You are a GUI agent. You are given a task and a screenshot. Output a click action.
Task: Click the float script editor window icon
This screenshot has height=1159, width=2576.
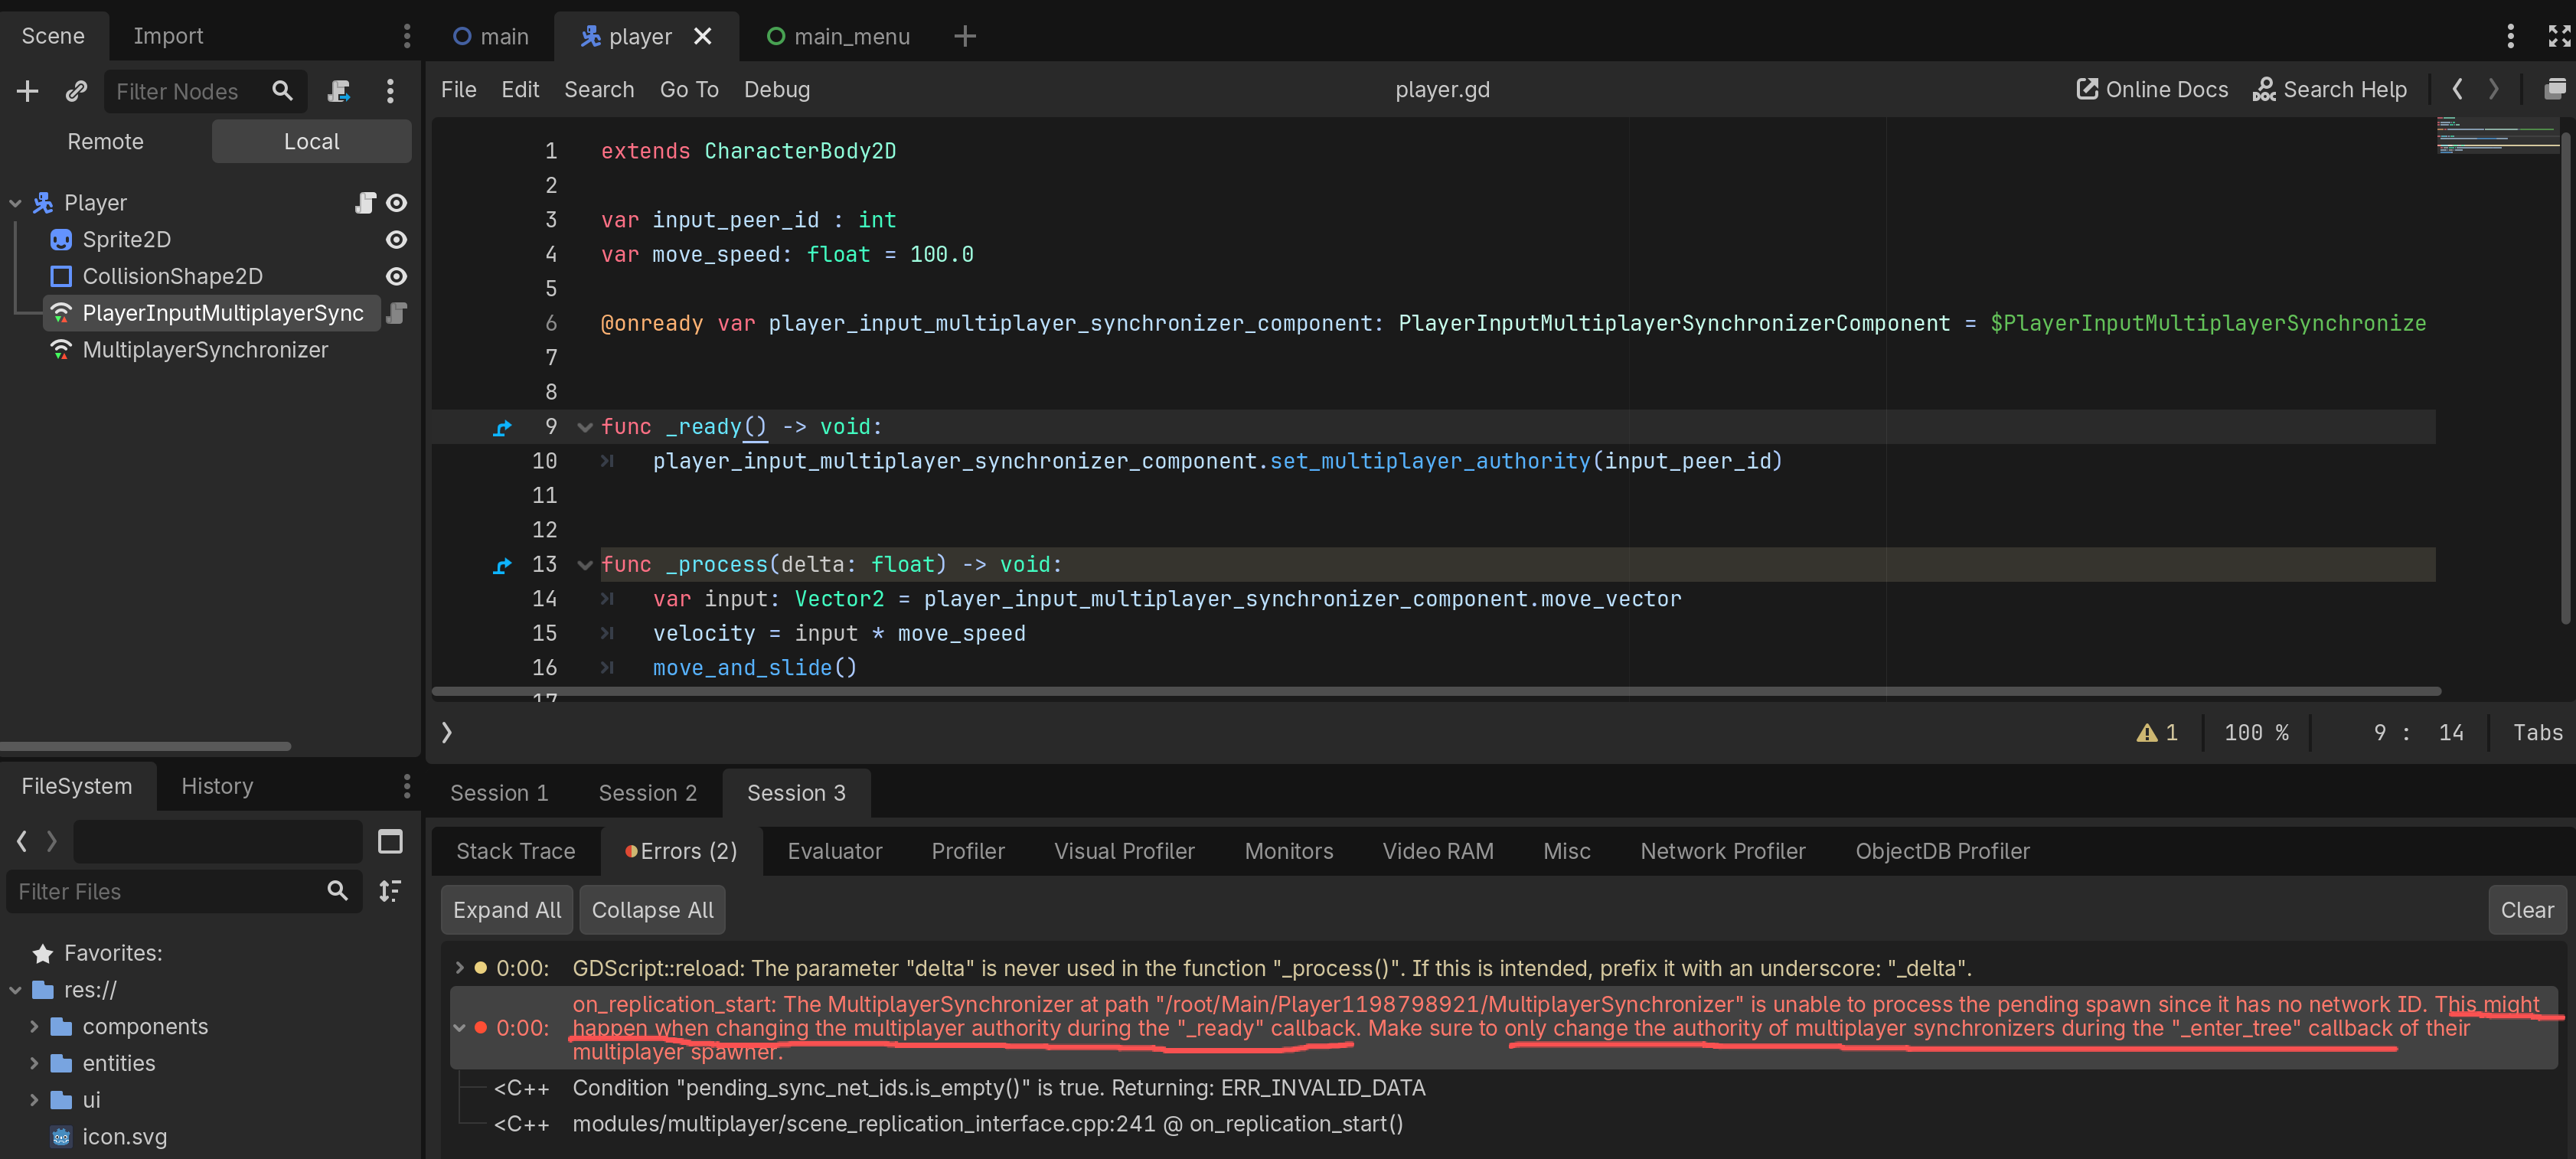[2554, 89]
